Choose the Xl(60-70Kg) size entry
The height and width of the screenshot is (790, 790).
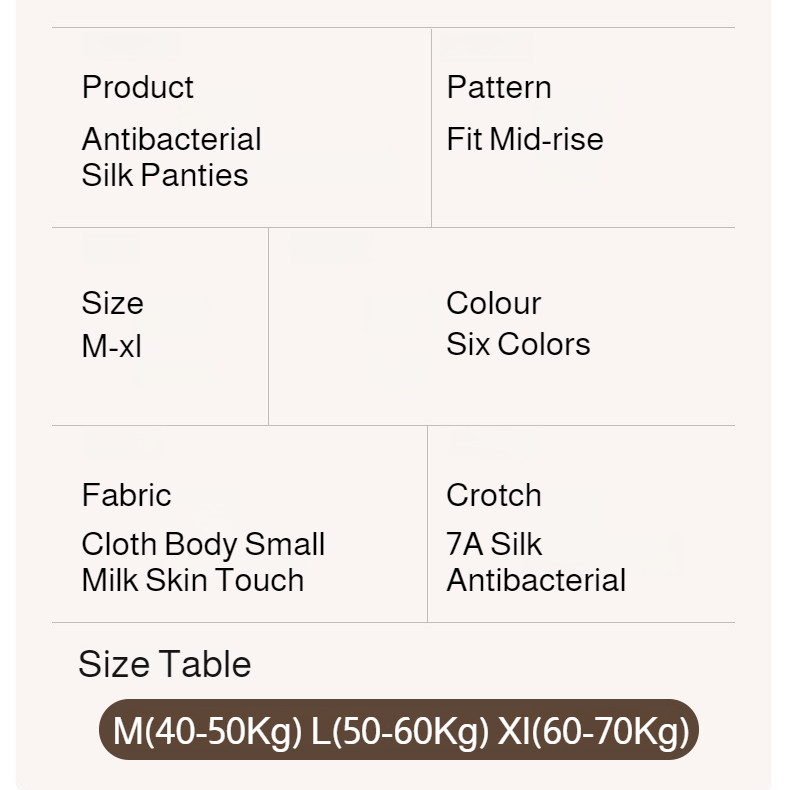click(594, 731)
